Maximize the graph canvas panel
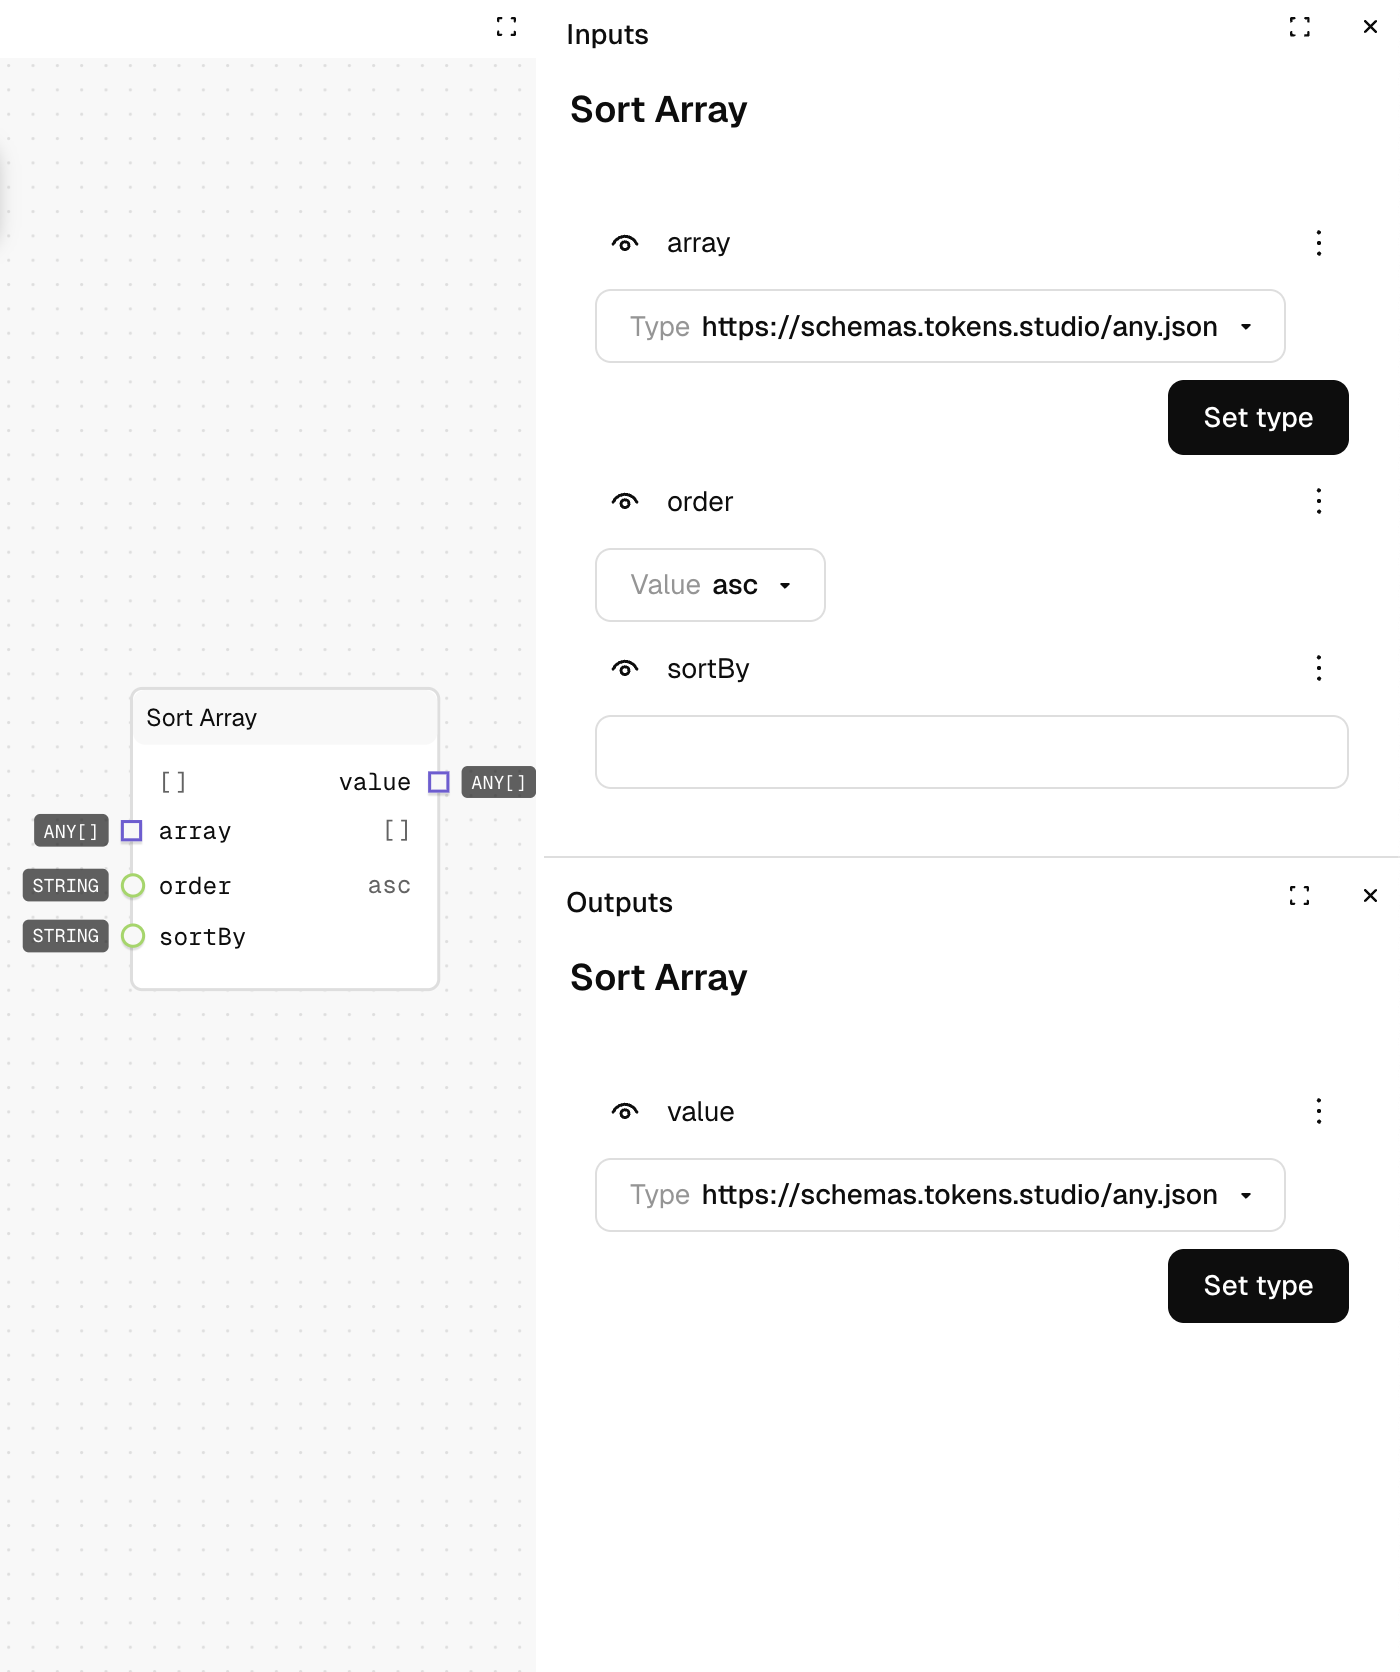The image size is (1400, 1672). (x=507, y=27)
